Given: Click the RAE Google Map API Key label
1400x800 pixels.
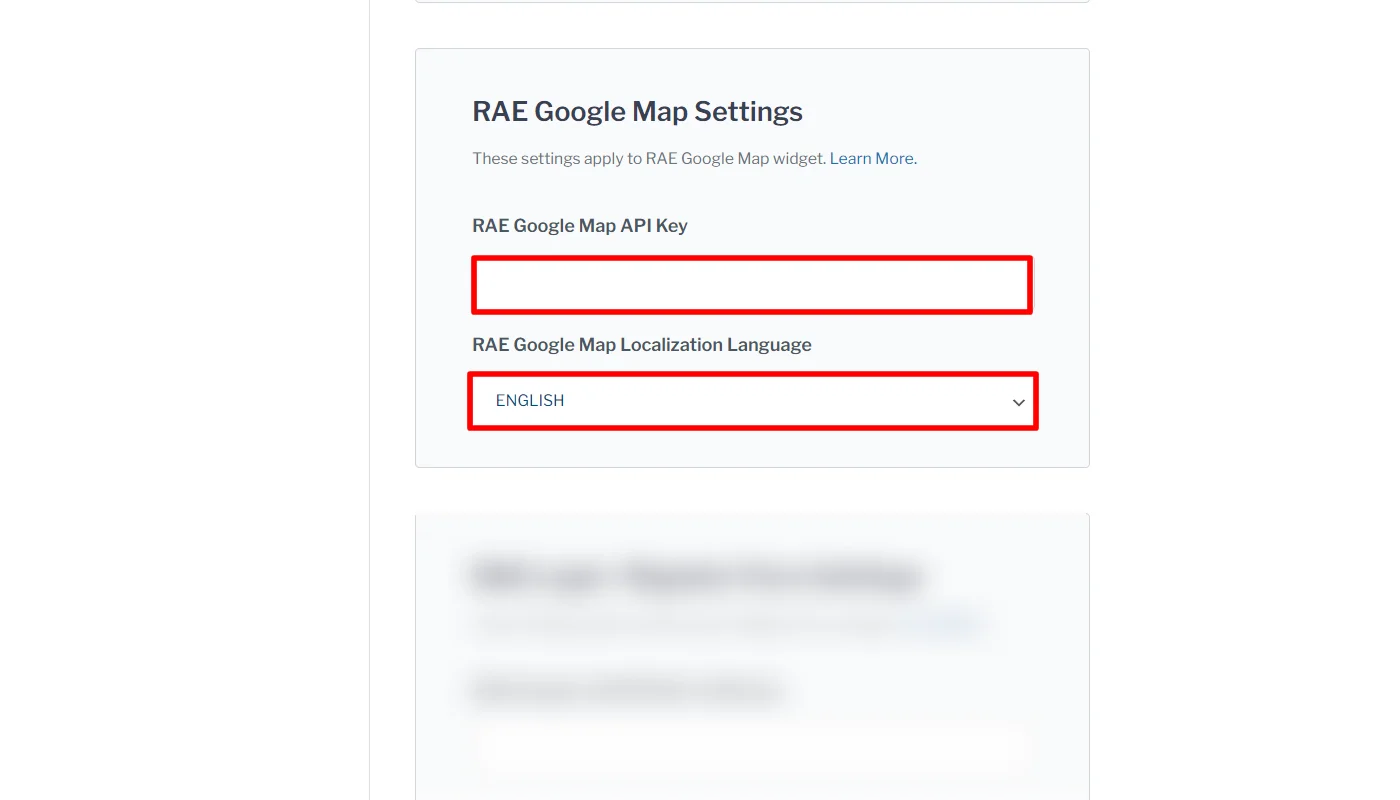Looking at the screenshot, I should pyautogui.click(x=580, y=225).
